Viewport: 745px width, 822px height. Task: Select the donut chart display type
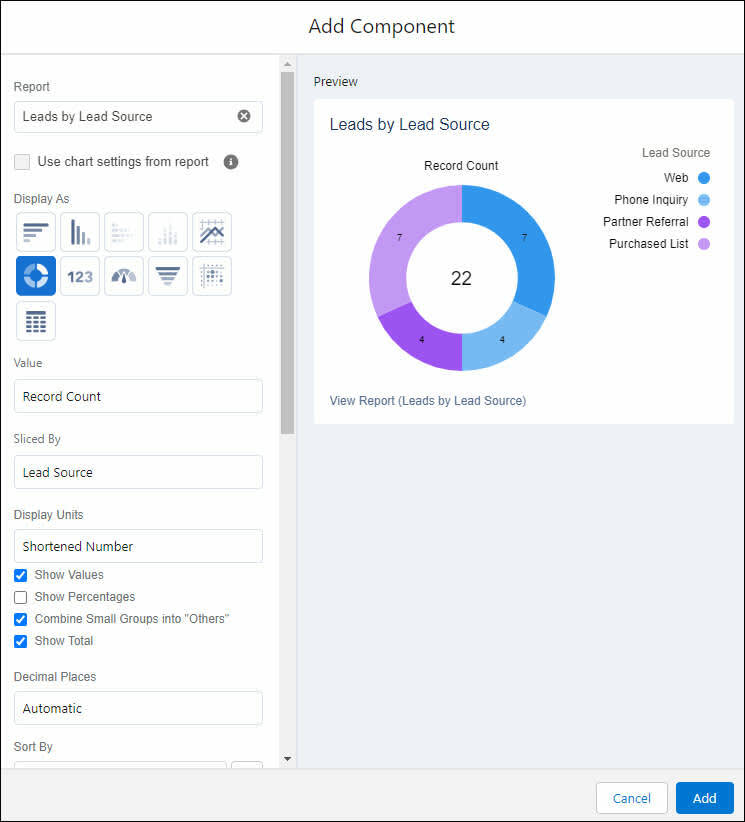pos(36,276)
